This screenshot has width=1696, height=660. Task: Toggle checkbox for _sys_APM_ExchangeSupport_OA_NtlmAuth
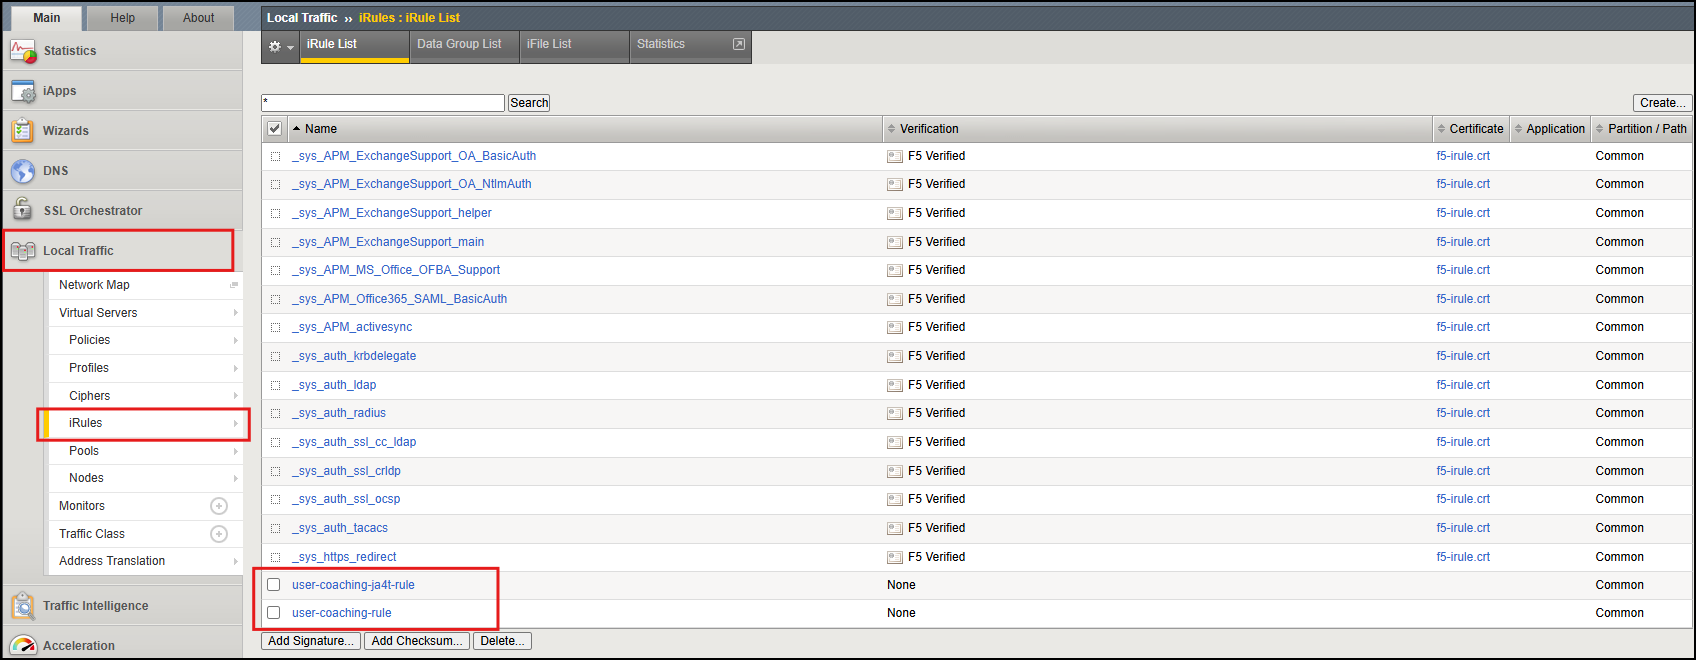coord(275,185)
